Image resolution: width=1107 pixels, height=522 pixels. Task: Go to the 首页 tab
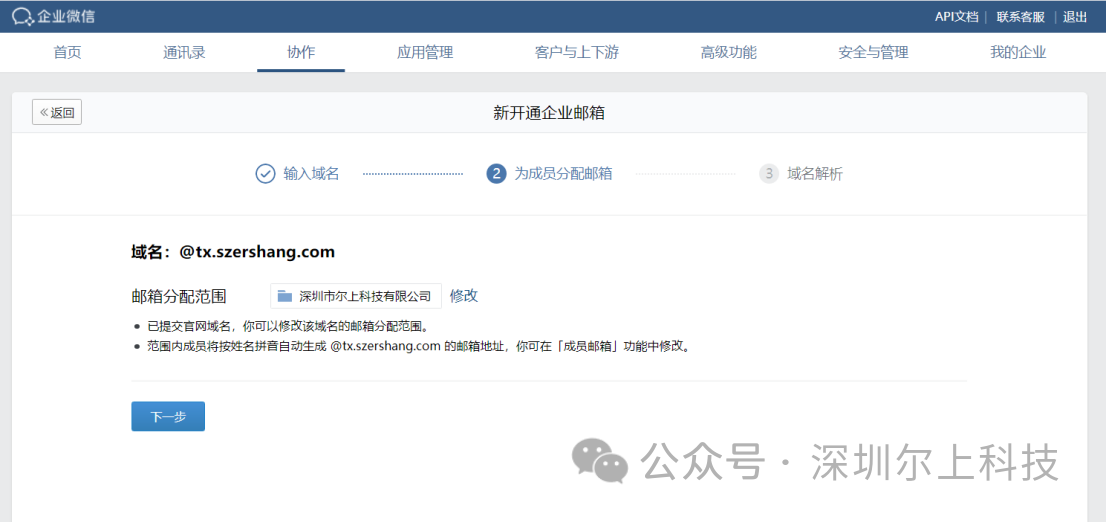67,53
